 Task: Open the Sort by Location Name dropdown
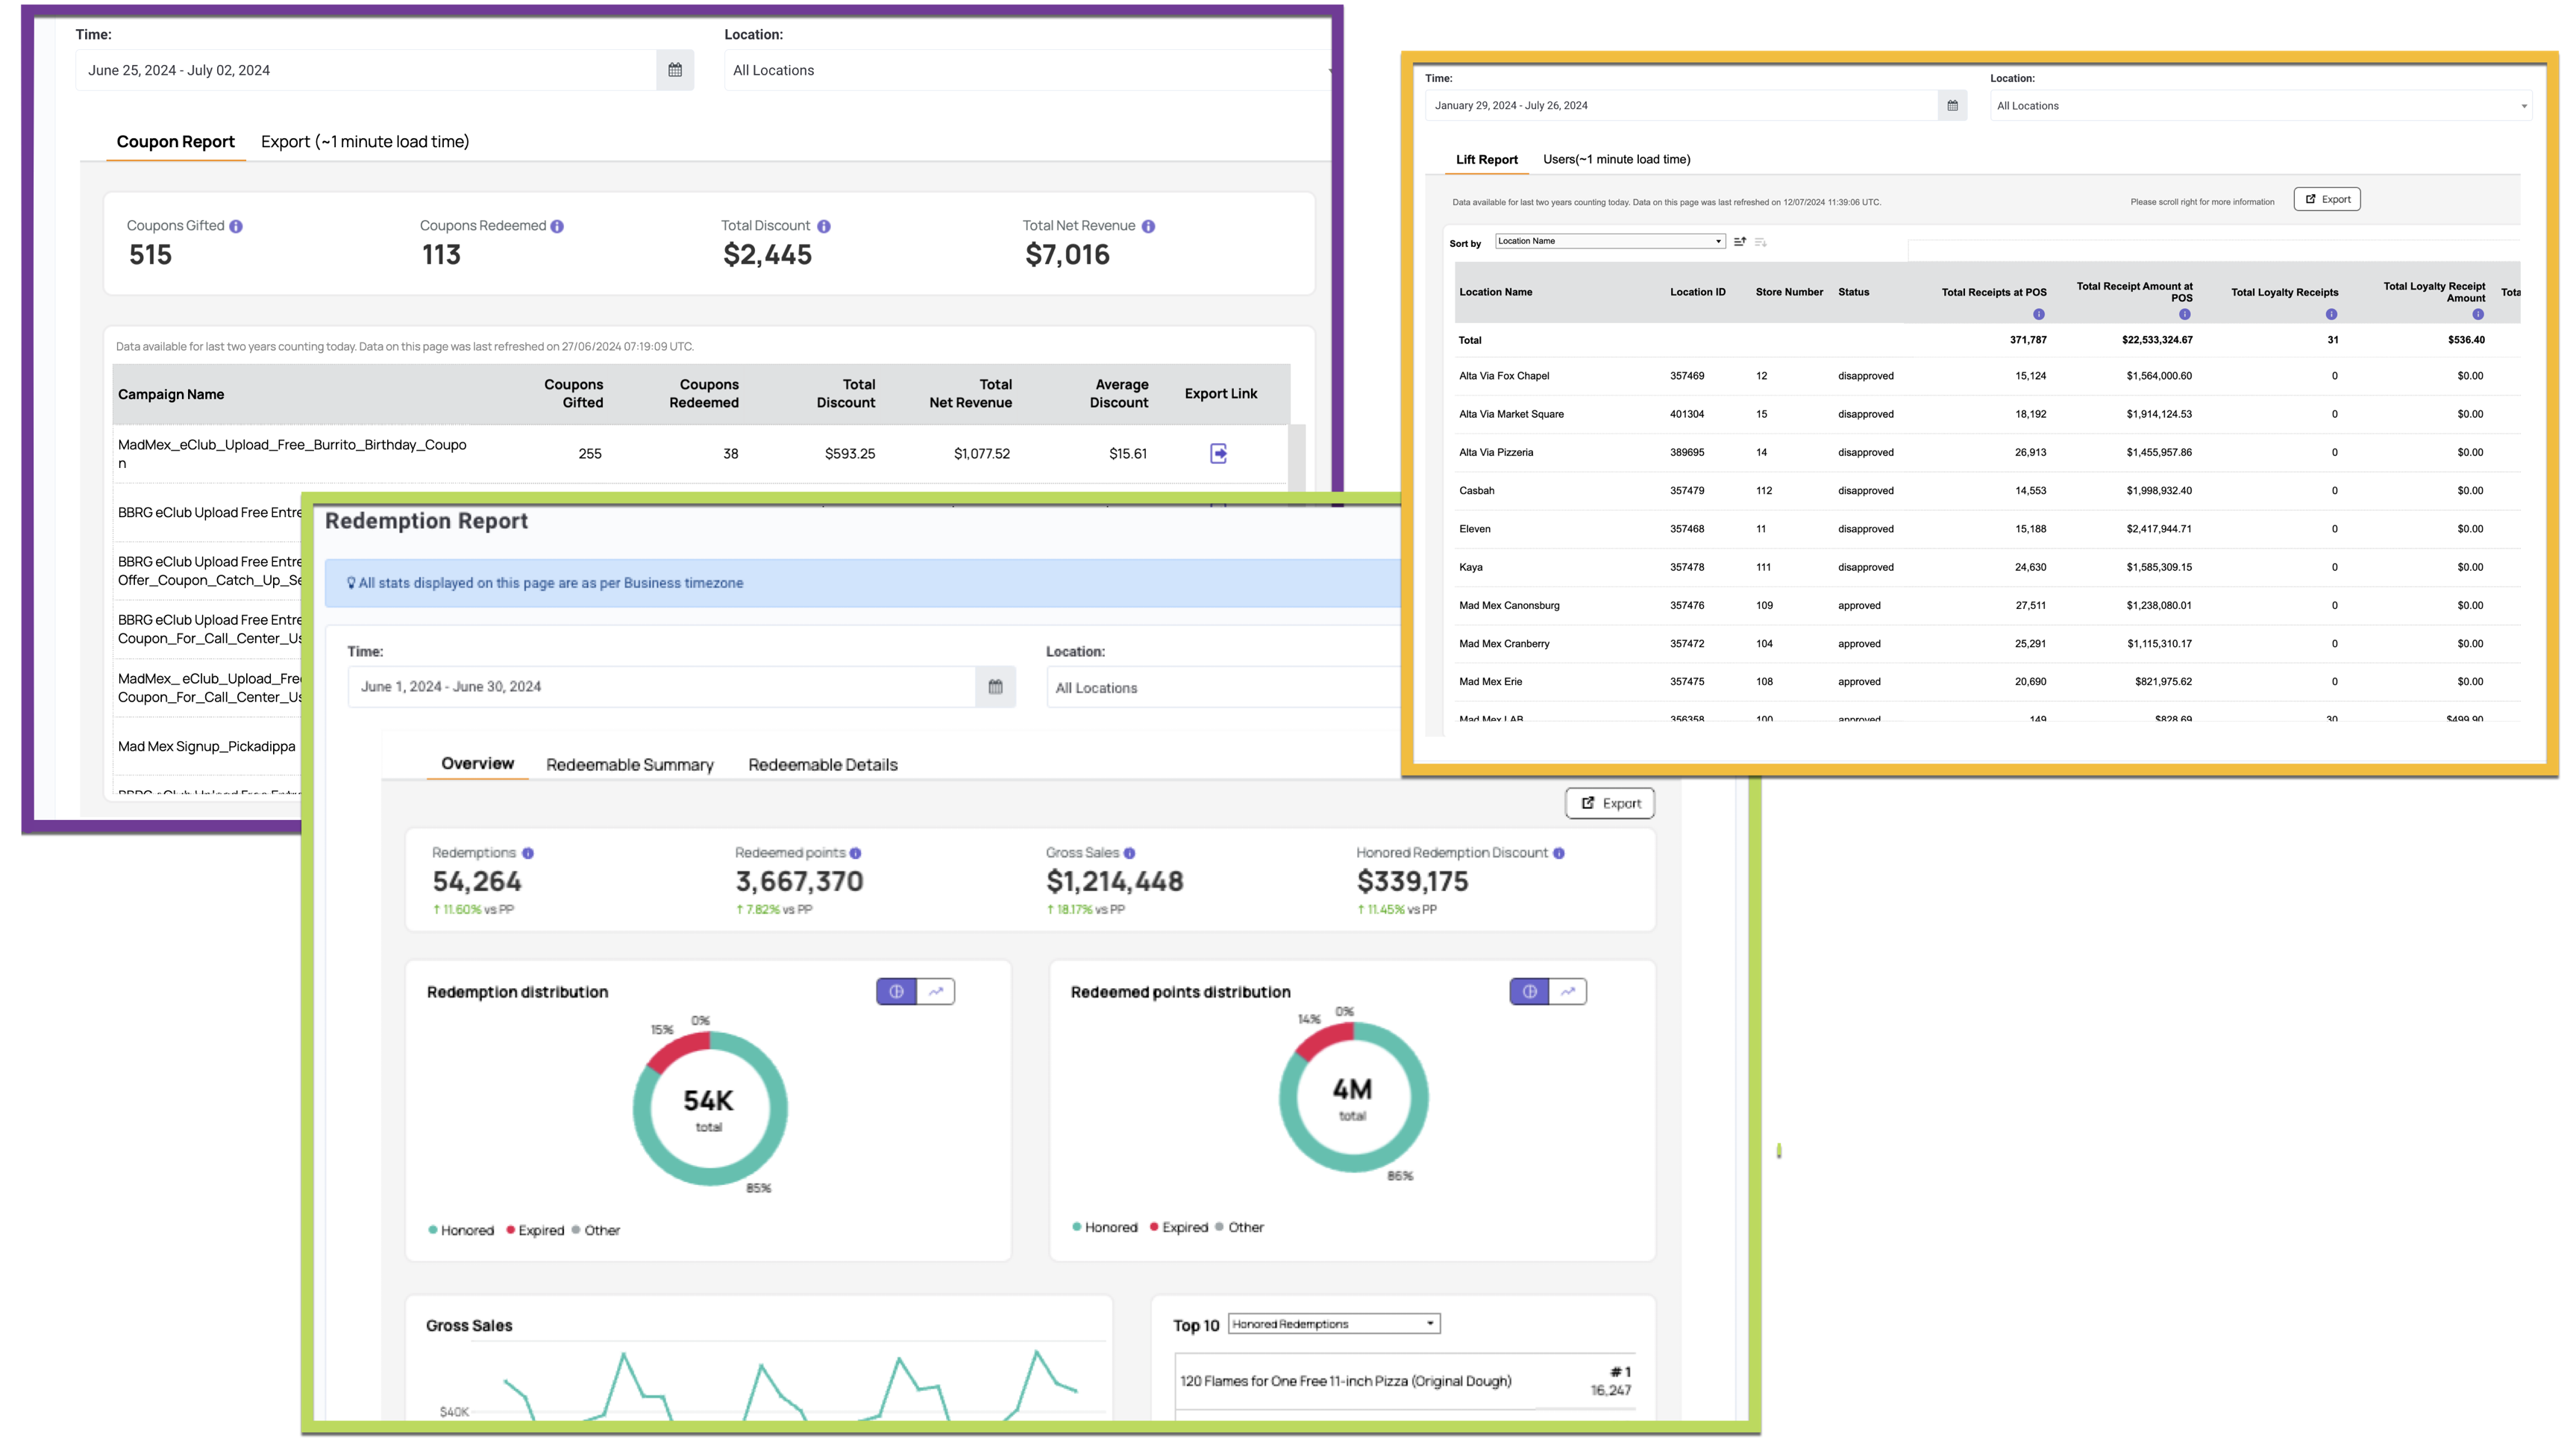[x=1610, y=241]
